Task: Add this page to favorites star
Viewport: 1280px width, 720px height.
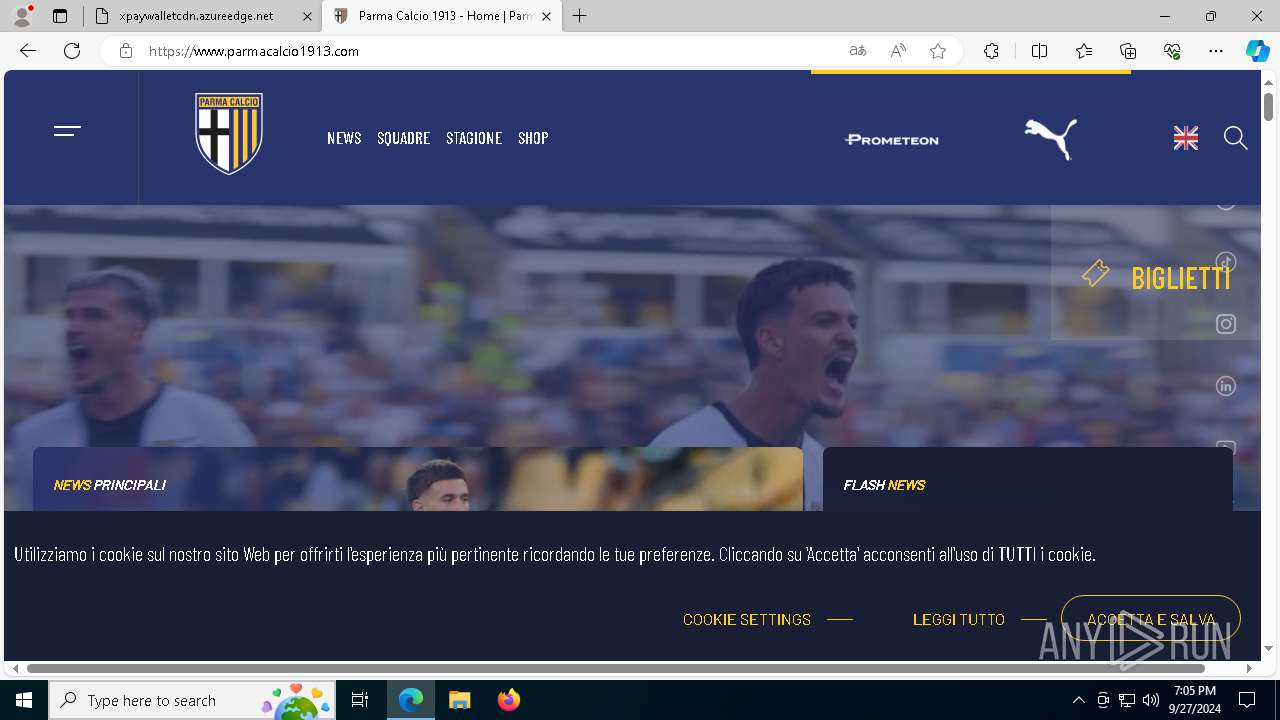Action: coord(938,51)
